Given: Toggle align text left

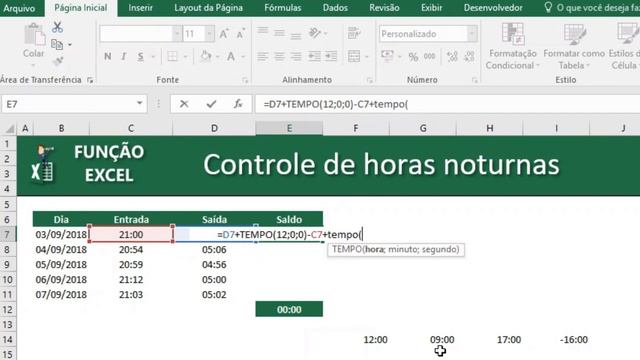Looking at the screenshot, I should (262, 56).
